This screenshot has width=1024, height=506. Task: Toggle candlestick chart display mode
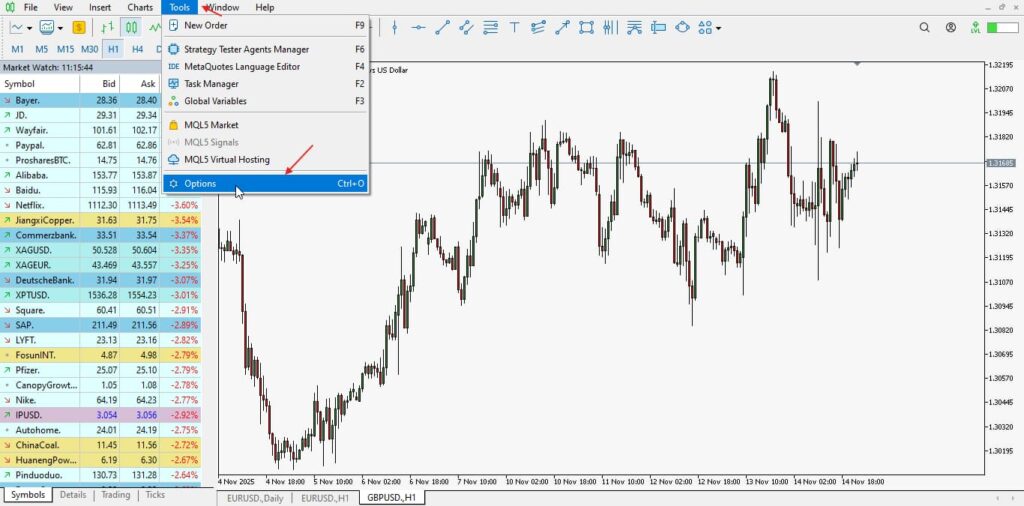click(x=130, y=27)
